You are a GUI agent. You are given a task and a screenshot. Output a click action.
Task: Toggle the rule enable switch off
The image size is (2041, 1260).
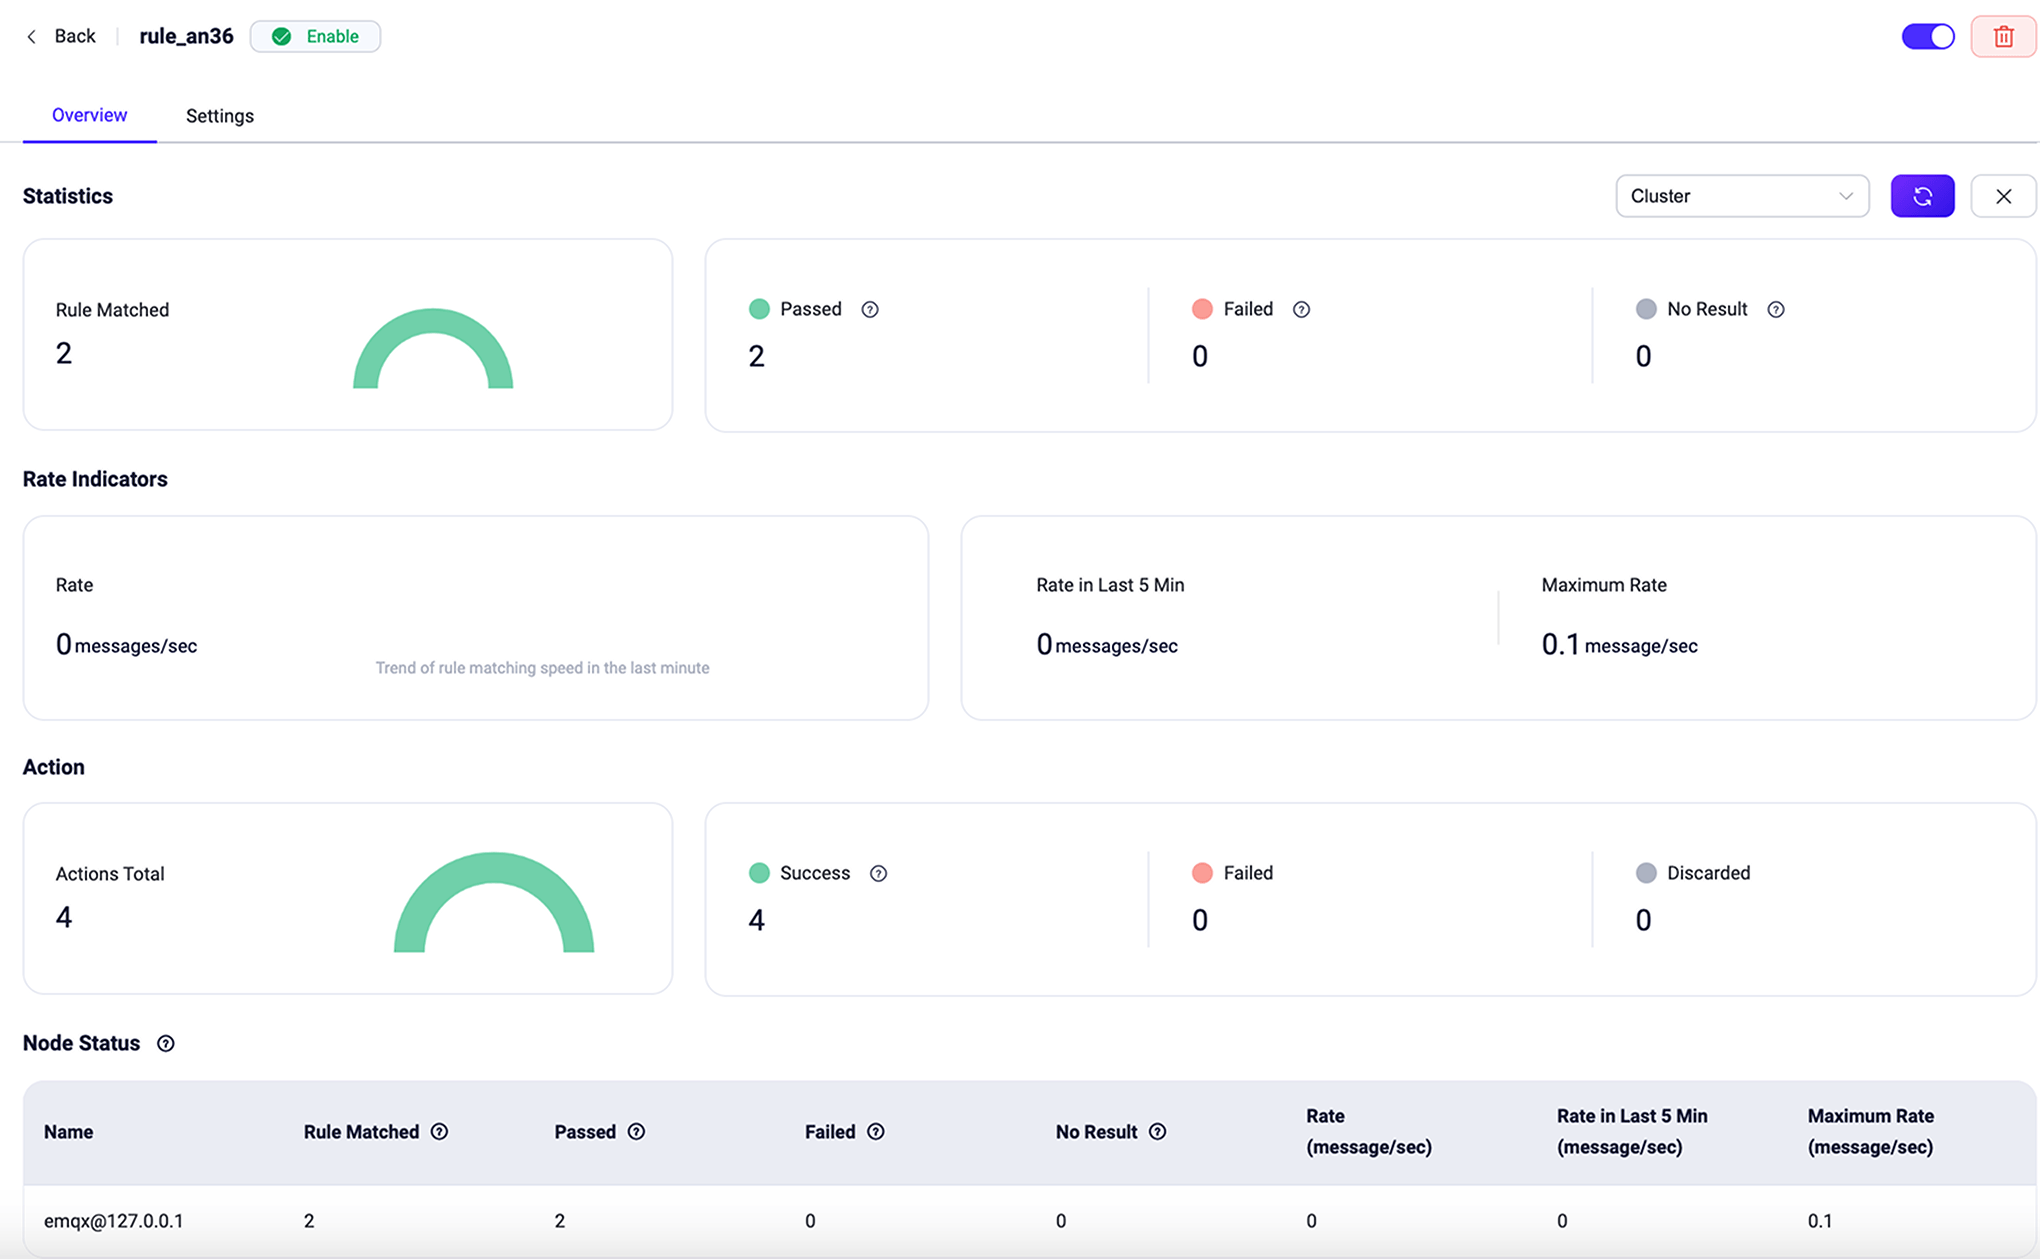(x=1928, y=37)
